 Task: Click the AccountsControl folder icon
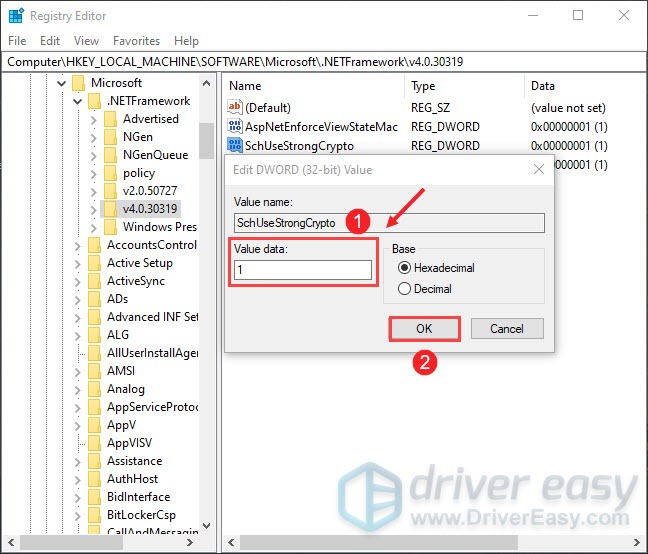tap(94, 245)
